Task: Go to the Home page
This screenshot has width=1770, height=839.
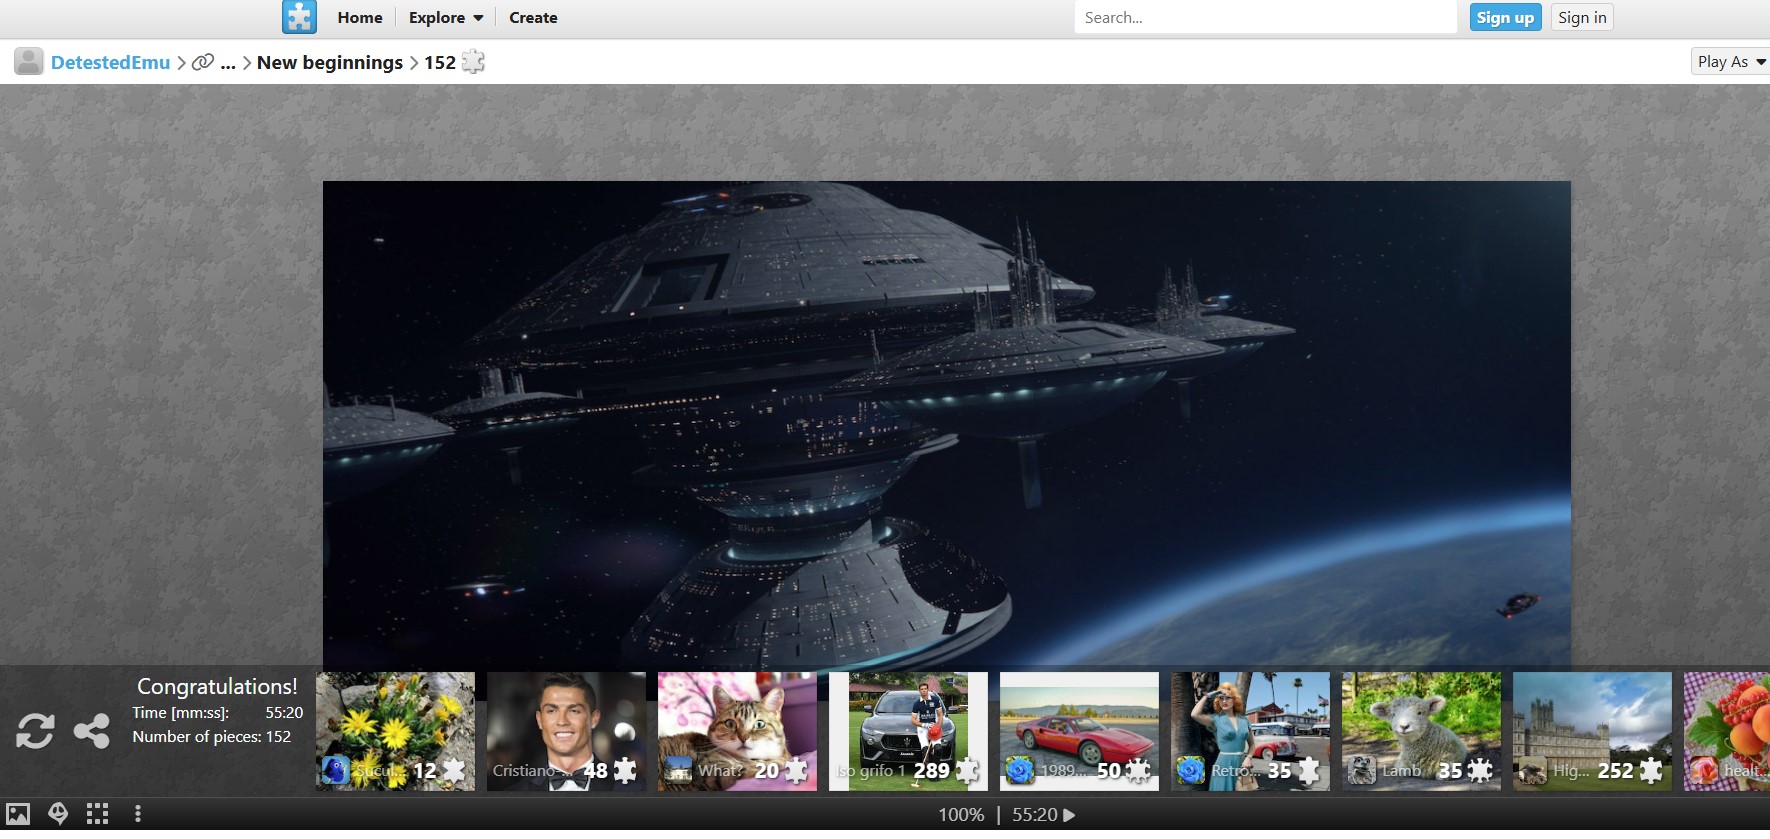Action: pyautogui.click(x=360, y=18)
